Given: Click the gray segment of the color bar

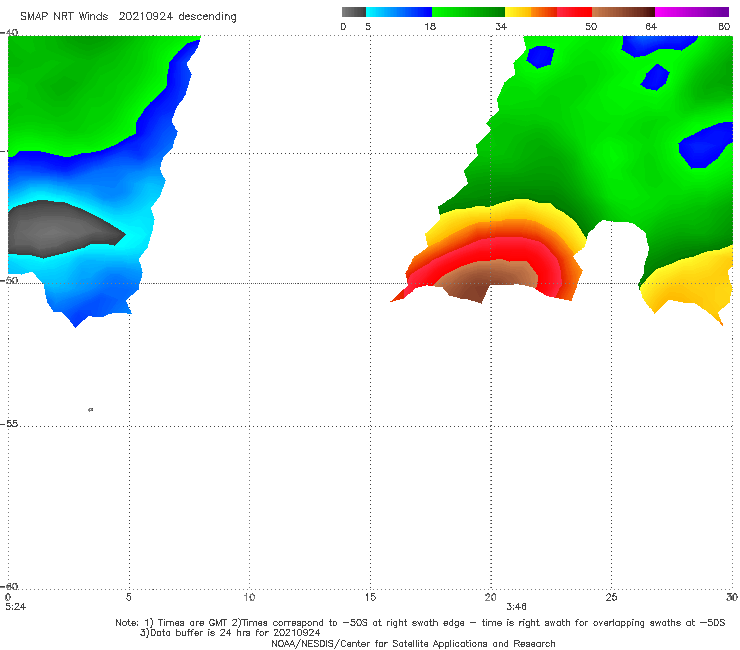Looking at the screenshot, I should (x=353, y=12).
